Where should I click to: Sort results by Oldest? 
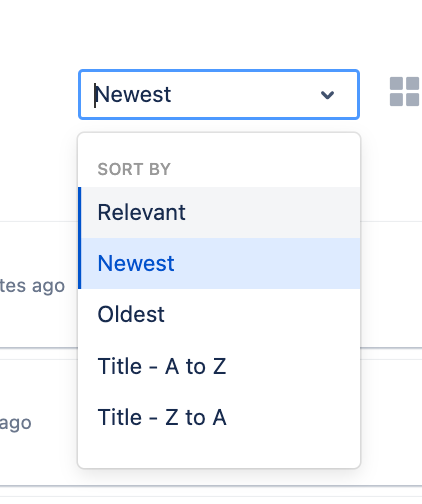click(219, 314)
